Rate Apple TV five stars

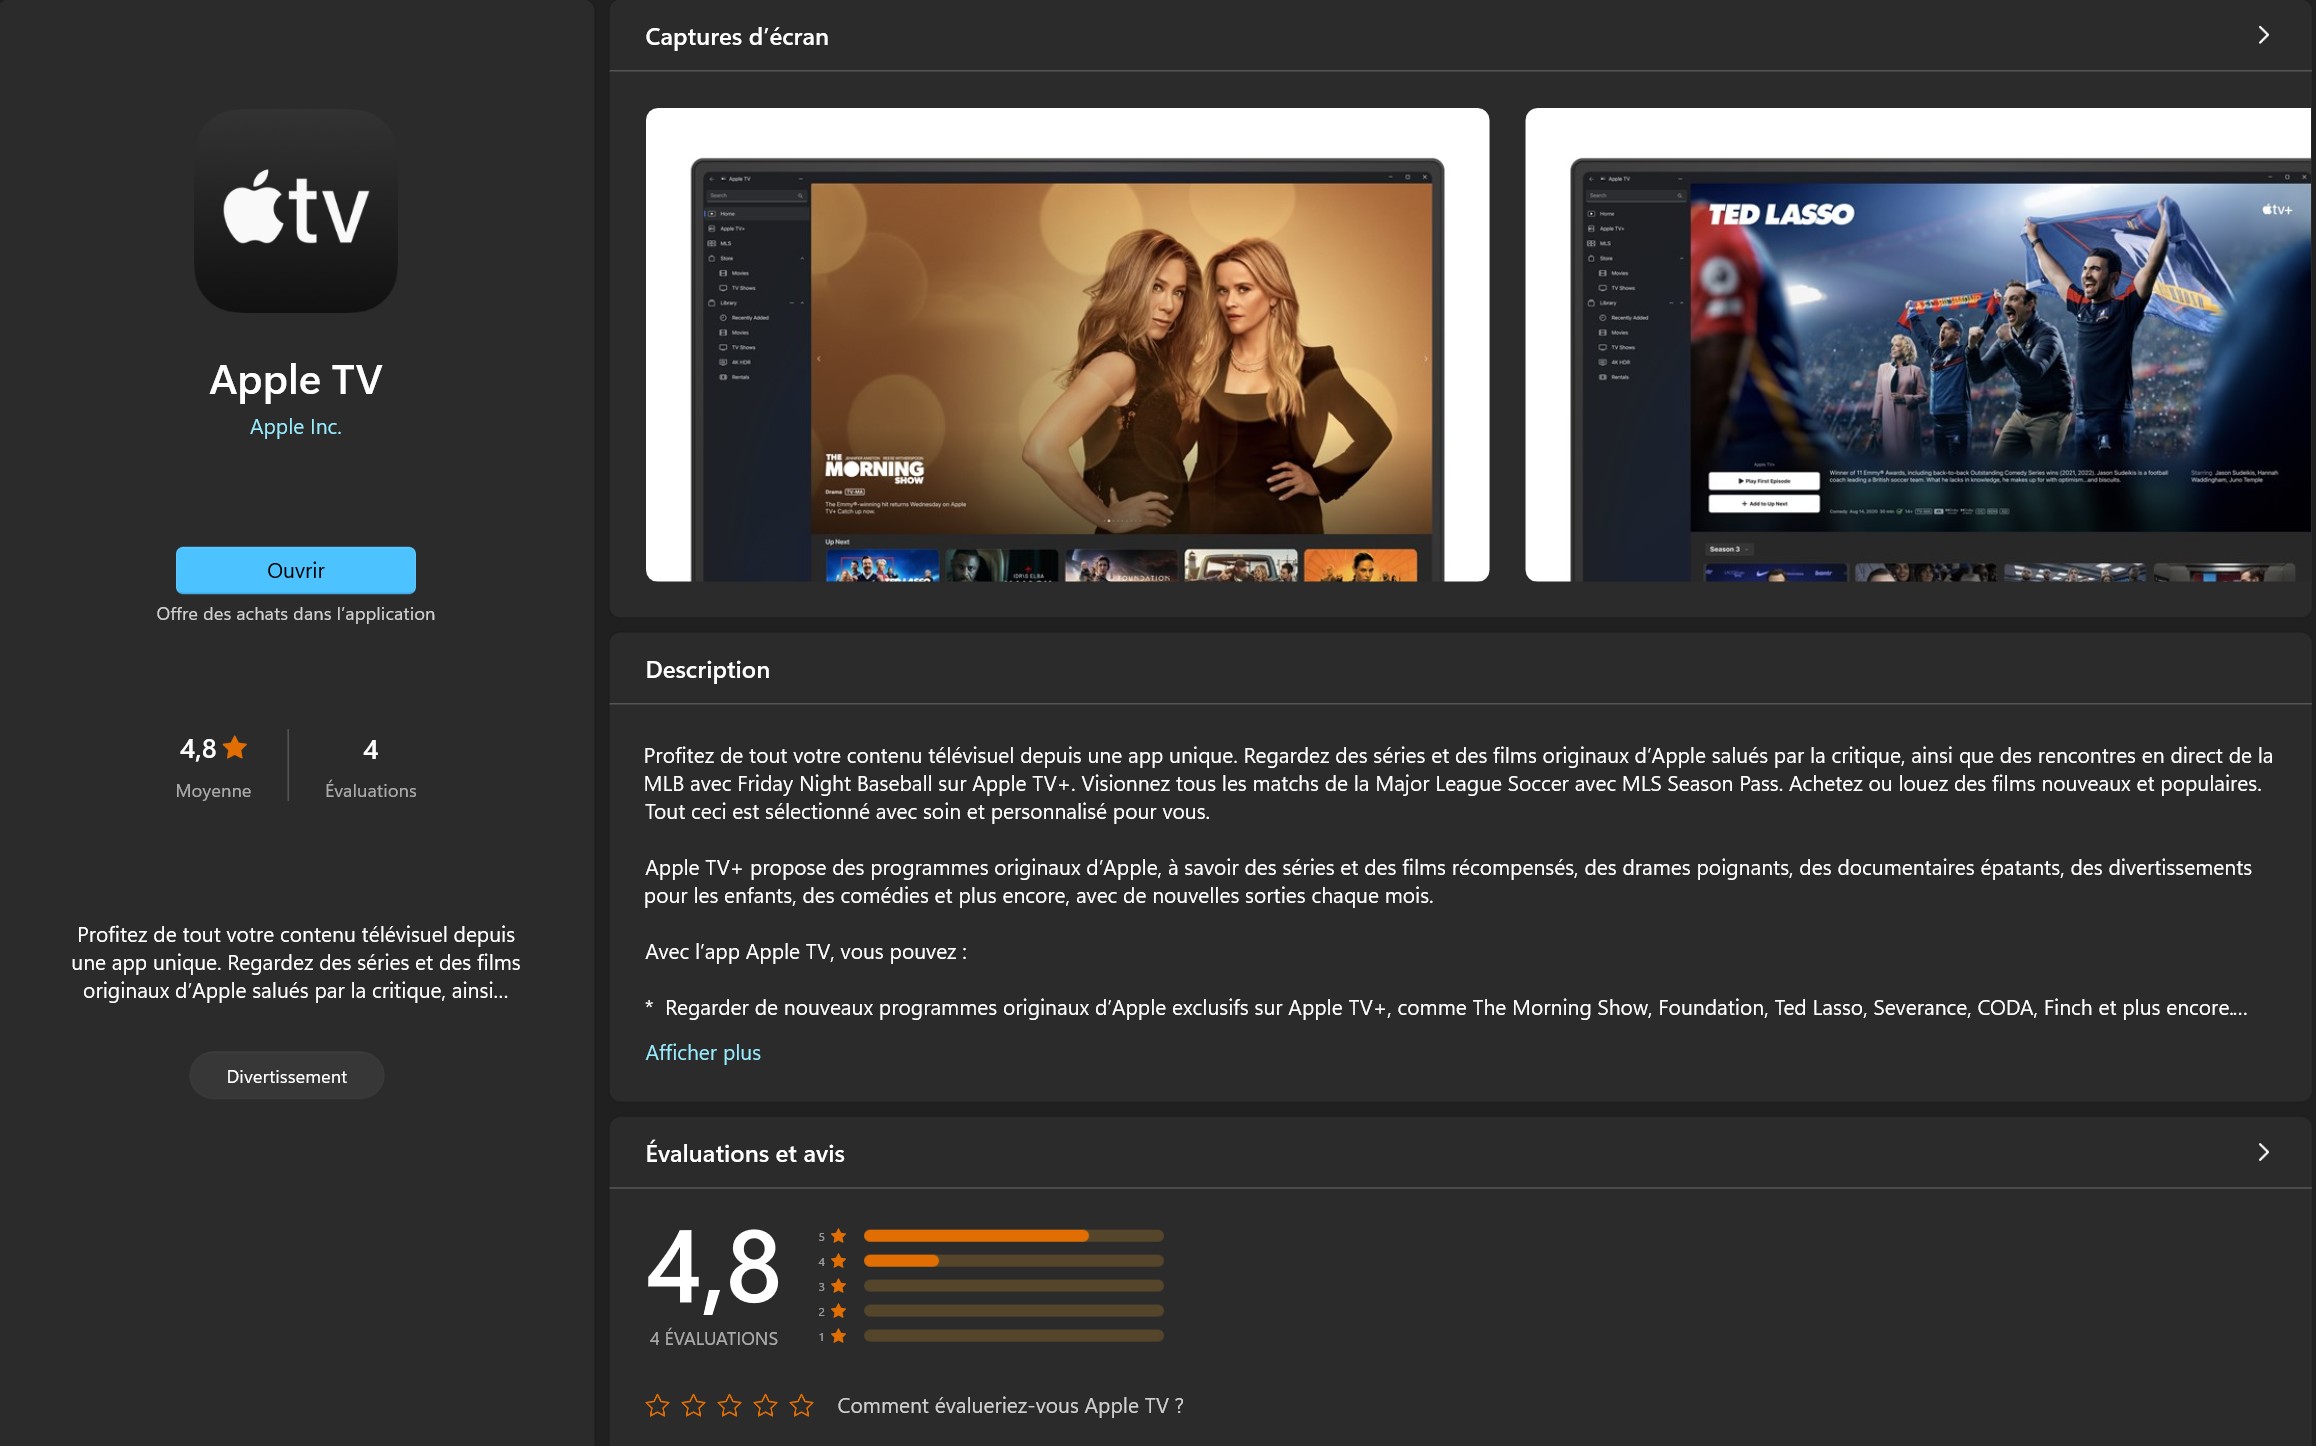pos(801,1405)
